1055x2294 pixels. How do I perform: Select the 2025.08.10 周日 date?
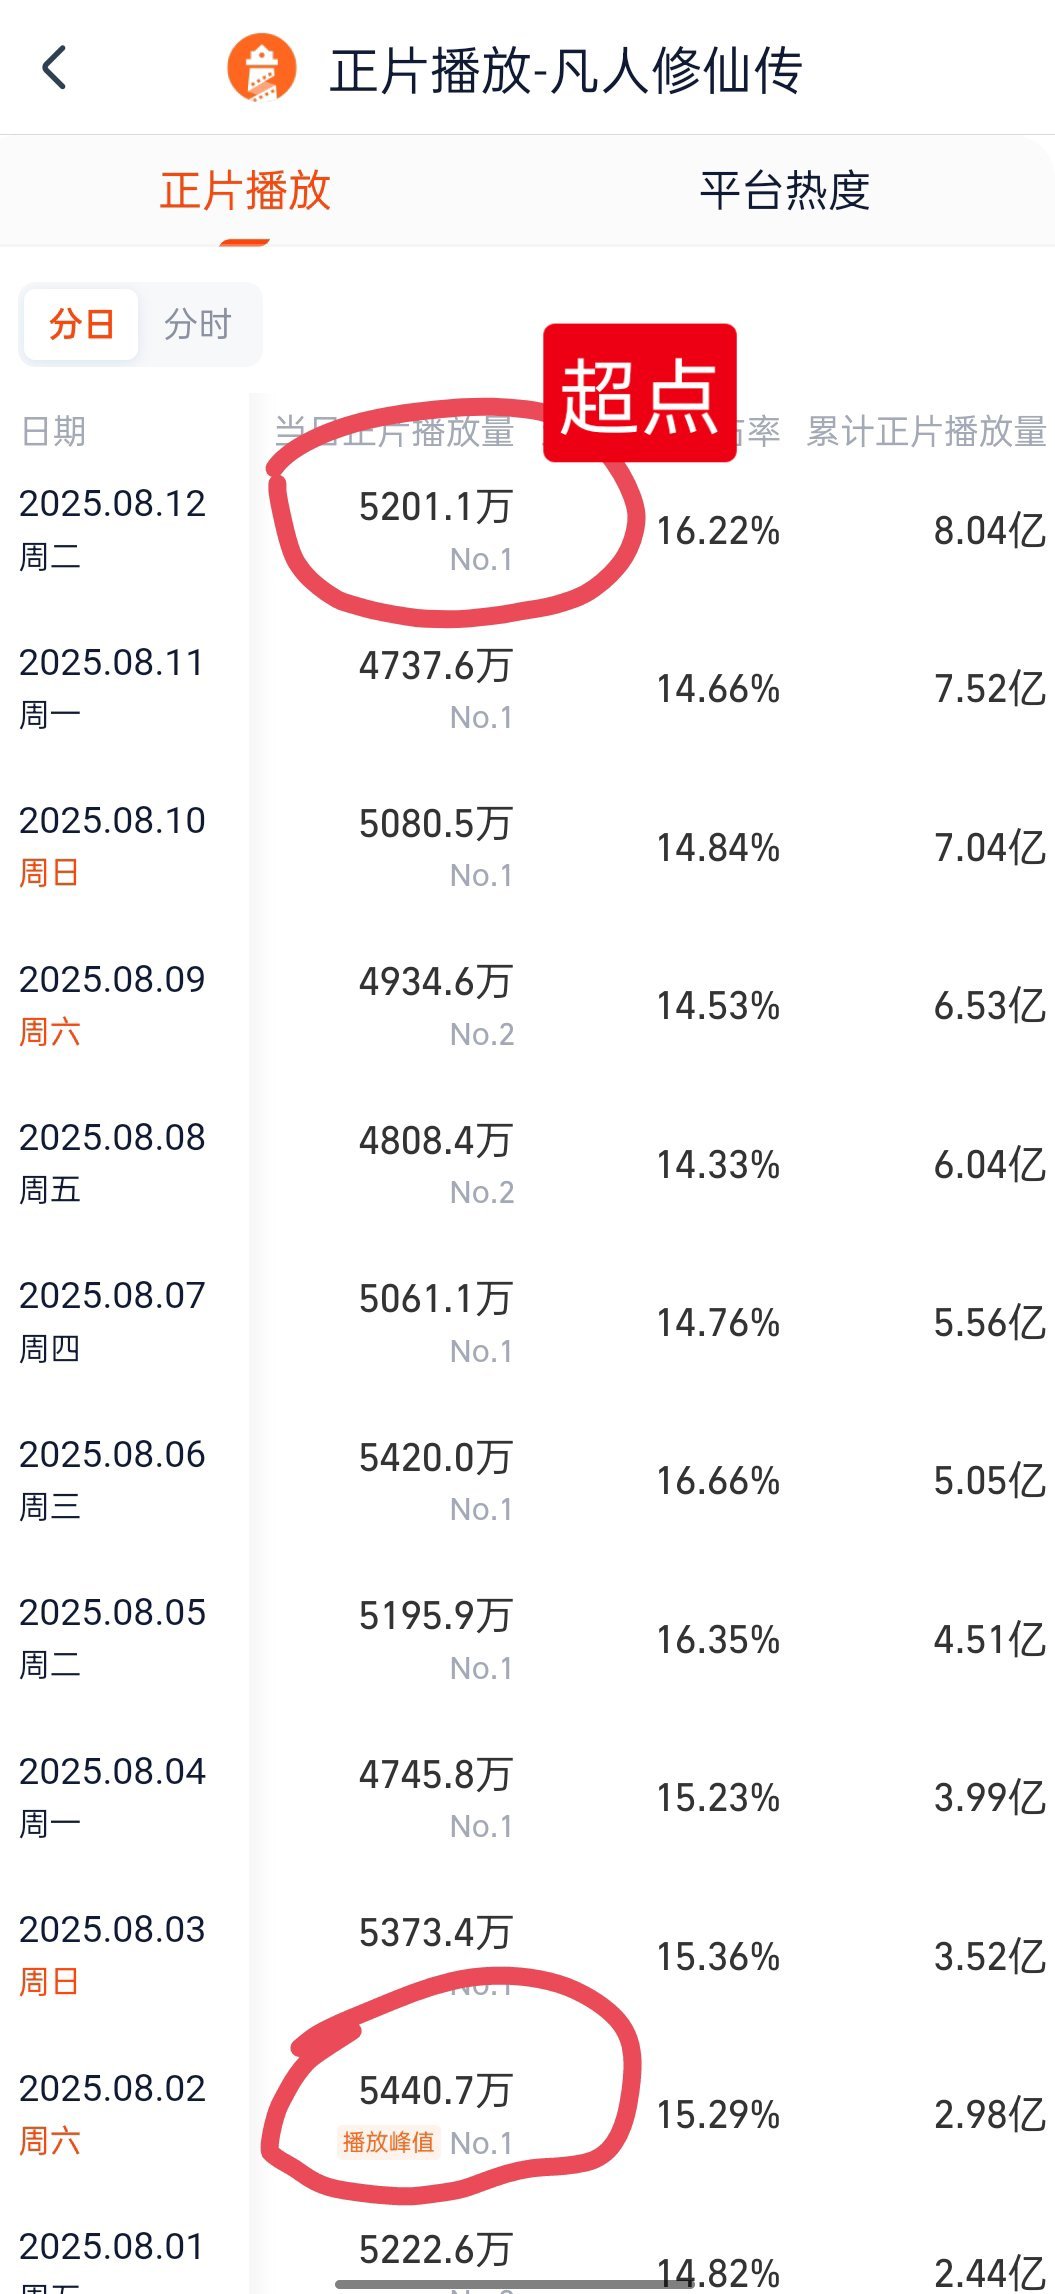(x=112, y=845)
